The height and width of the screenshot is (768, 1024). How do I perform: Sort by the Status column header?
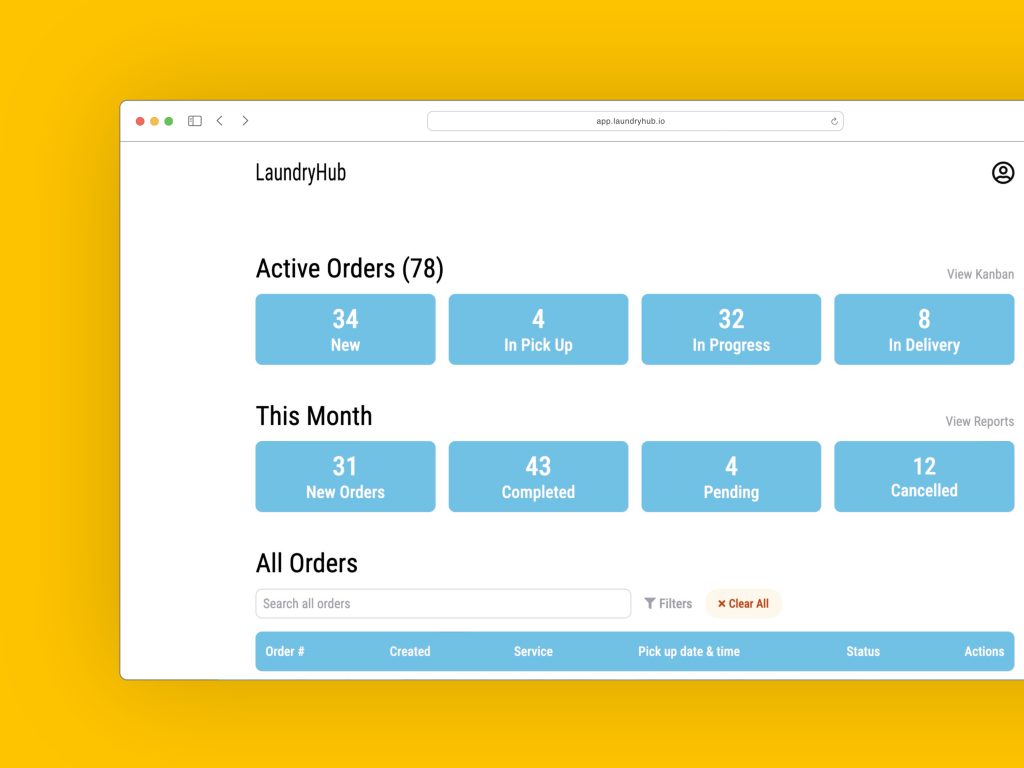click(x=862, y=651)
